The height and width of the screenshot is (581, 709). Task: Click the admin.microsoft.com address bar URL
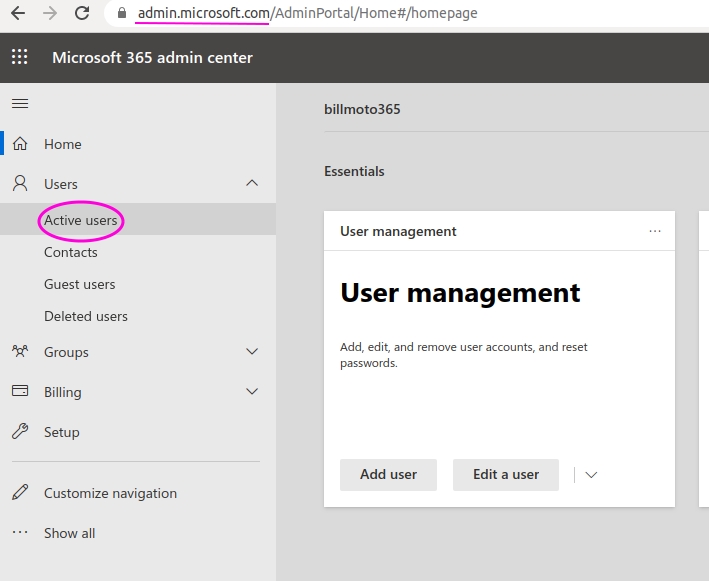pyautogui.click(x=307, y=13)
